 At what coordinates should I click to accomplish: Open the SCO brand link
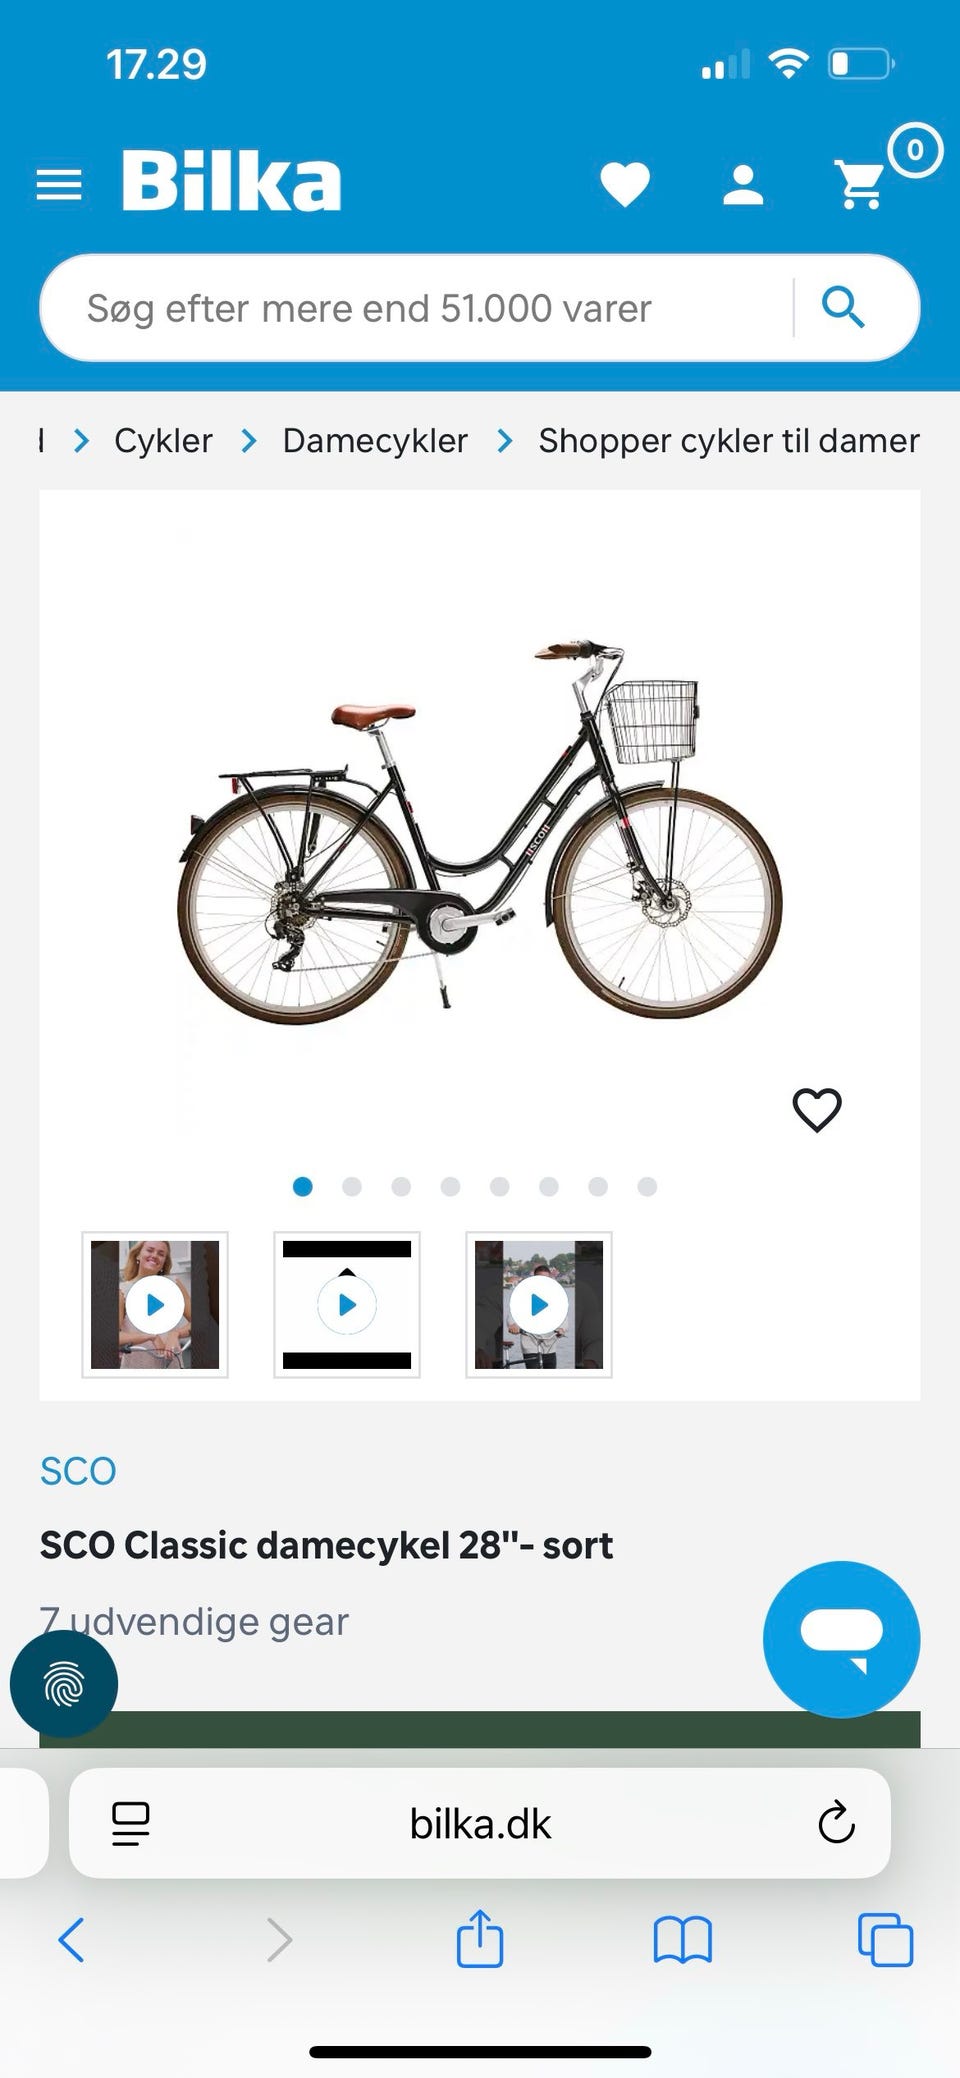(x=78, y=1471)
